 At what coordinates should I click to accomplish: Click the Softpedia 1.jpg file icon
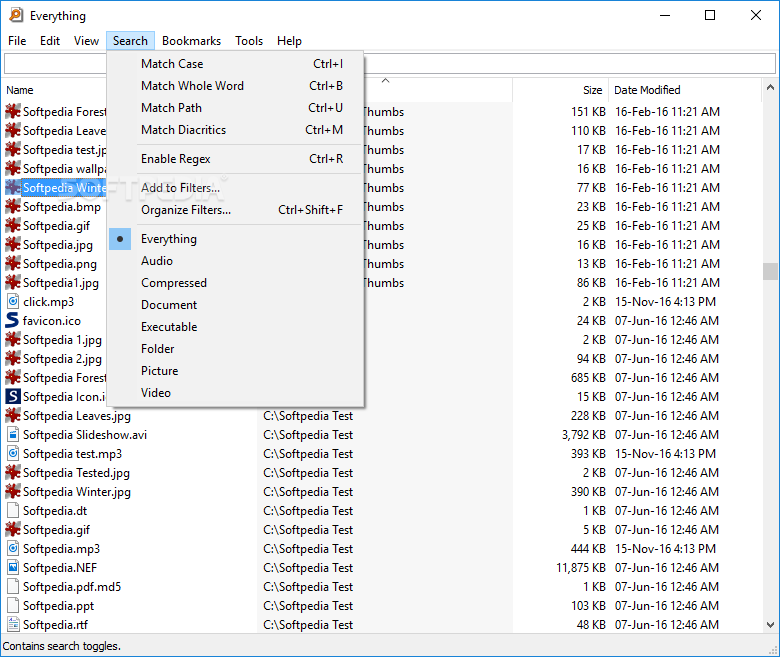[x=13, y=340]
